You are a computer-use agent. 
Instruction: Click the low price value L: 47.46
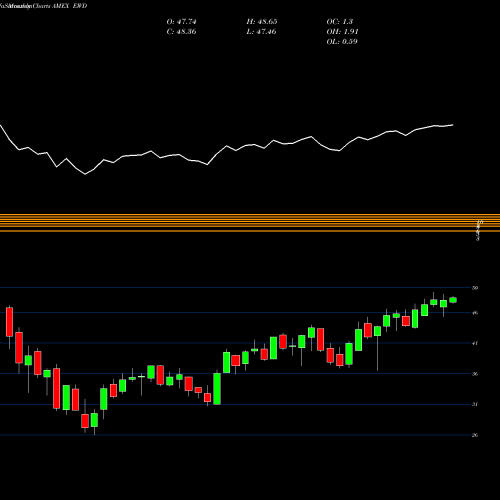[261, 32]
